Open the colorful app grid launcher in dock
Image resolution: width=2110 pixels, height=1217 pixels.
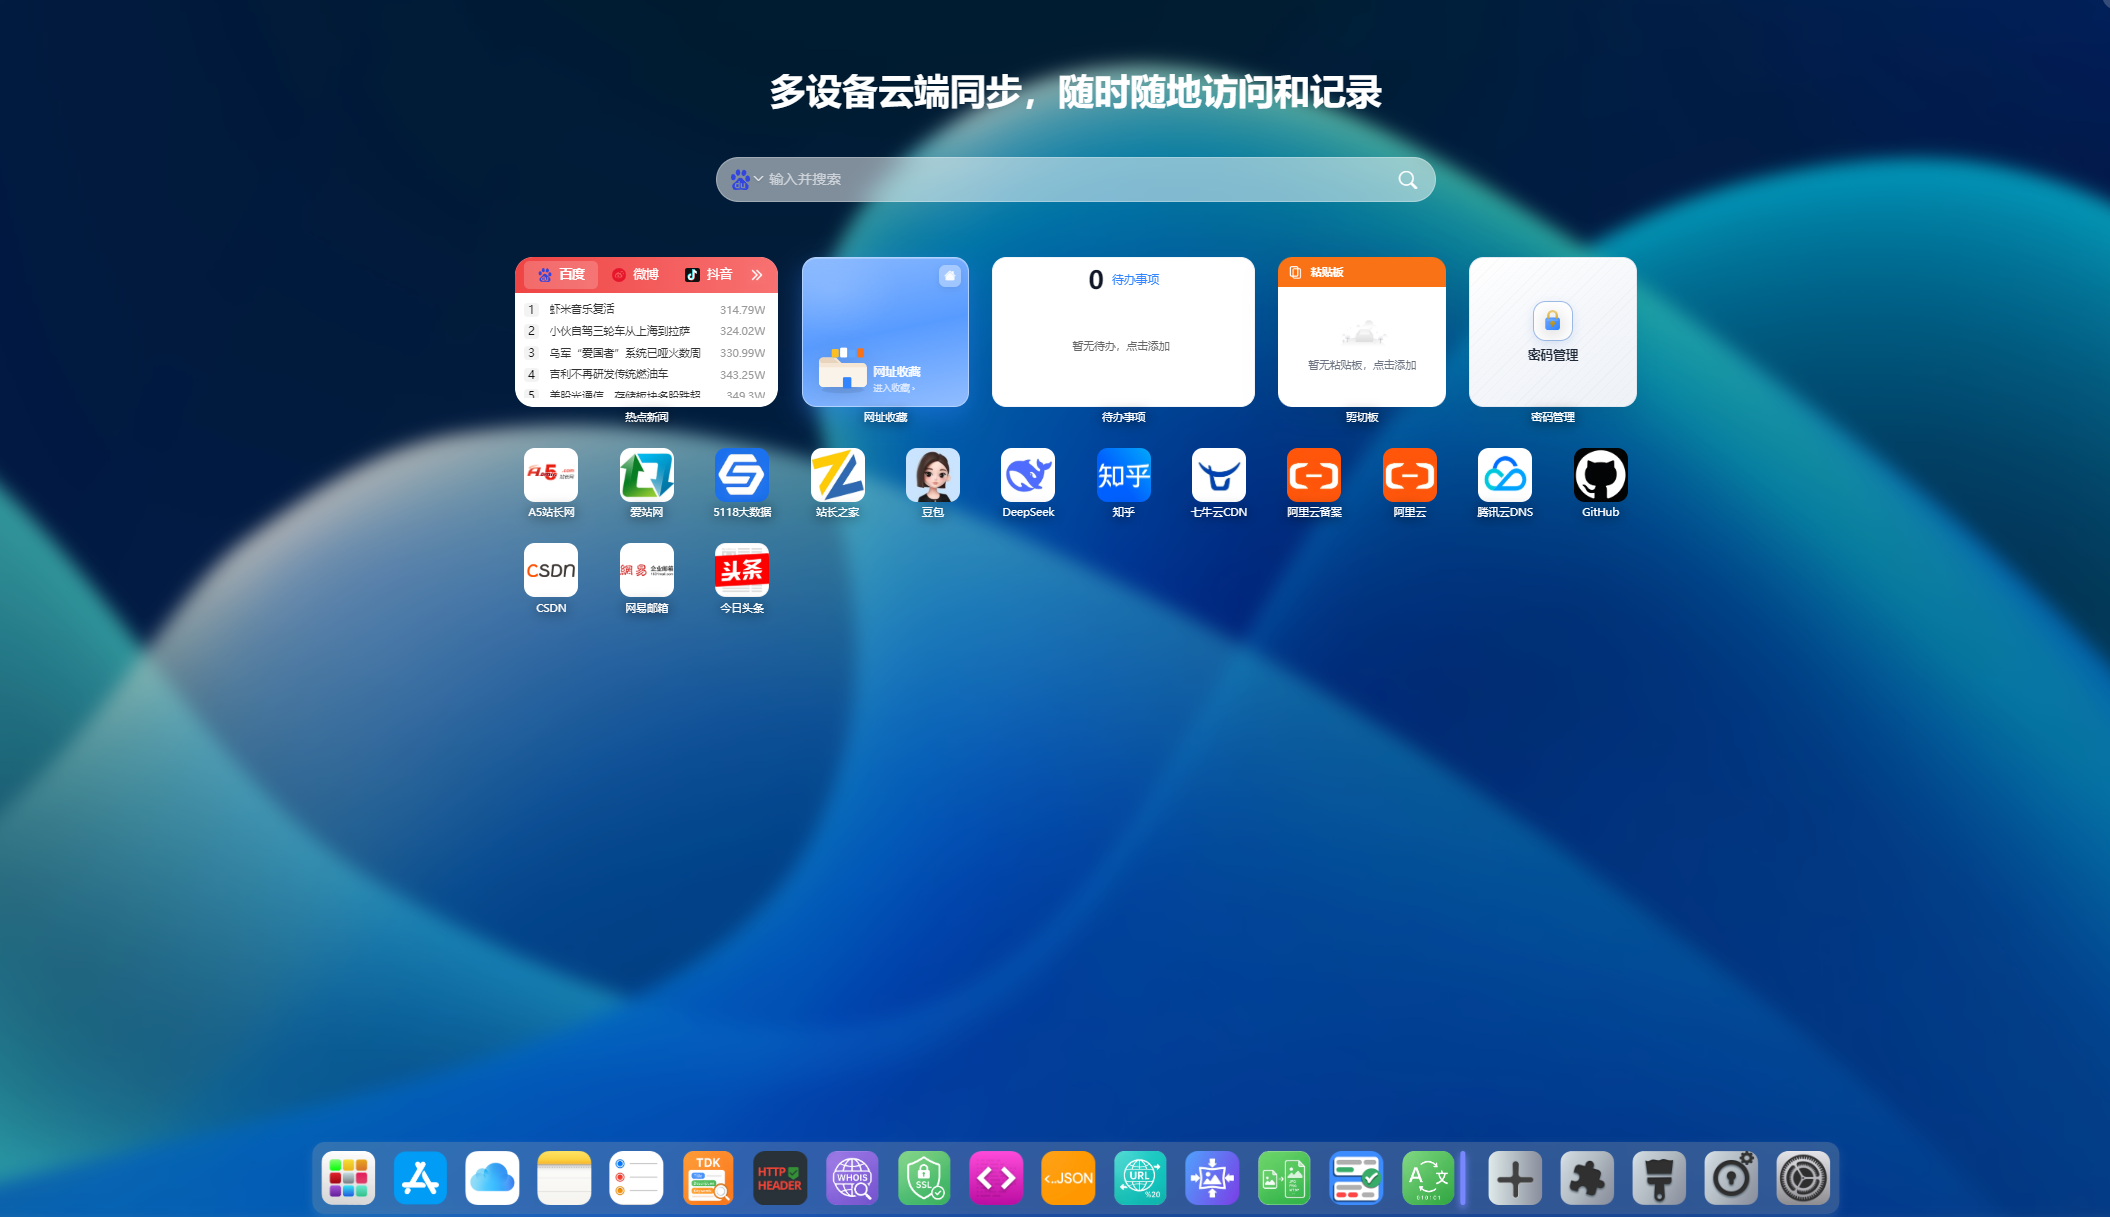(x=349, y=1178)
